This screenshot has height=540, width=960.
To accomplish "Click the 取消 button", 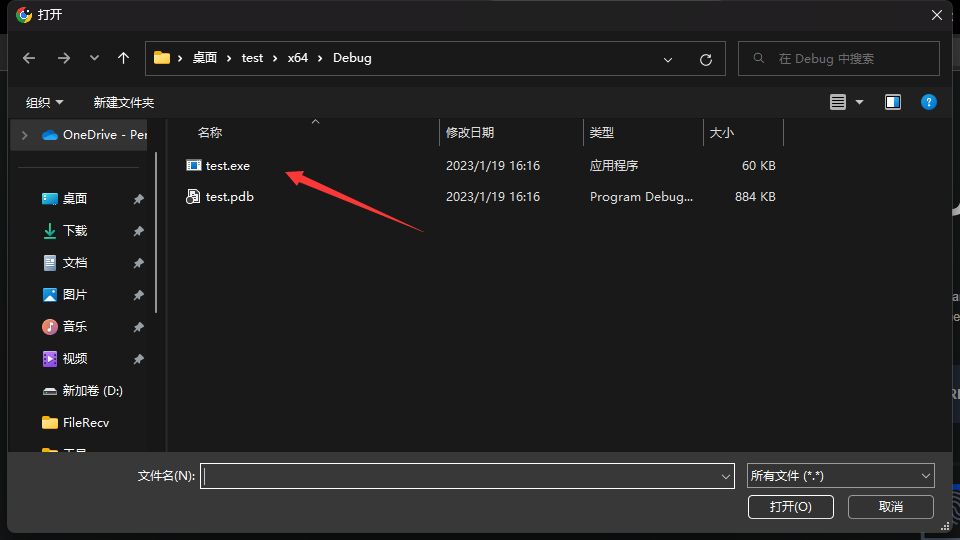I will tap(891, 507).
